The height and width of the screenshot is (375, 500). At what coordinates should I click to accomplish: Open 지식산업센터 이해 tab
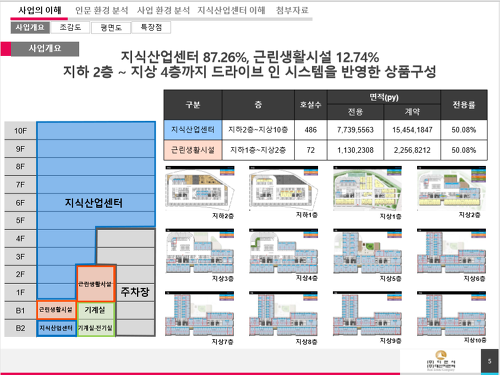(231, 10)
